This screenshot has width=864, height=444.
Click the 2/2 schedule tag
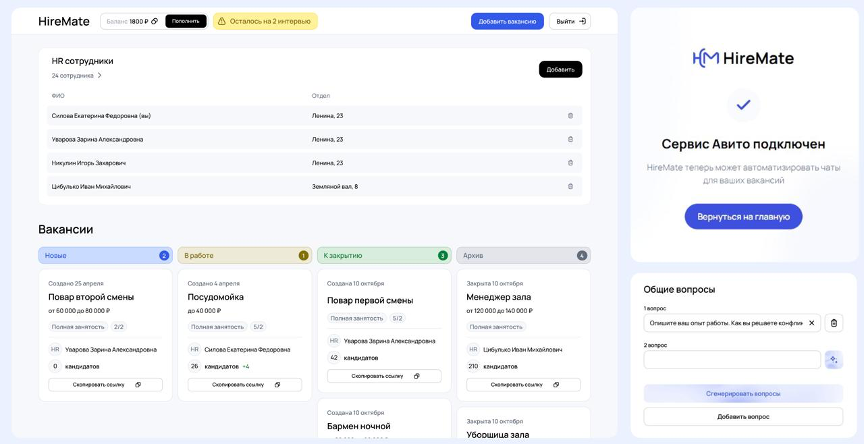tap(118, 327)
